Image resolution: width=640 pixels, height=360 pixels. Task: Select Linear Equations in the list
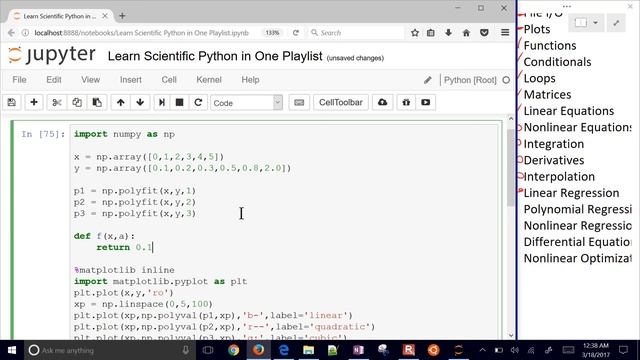[x=569, y=111]
